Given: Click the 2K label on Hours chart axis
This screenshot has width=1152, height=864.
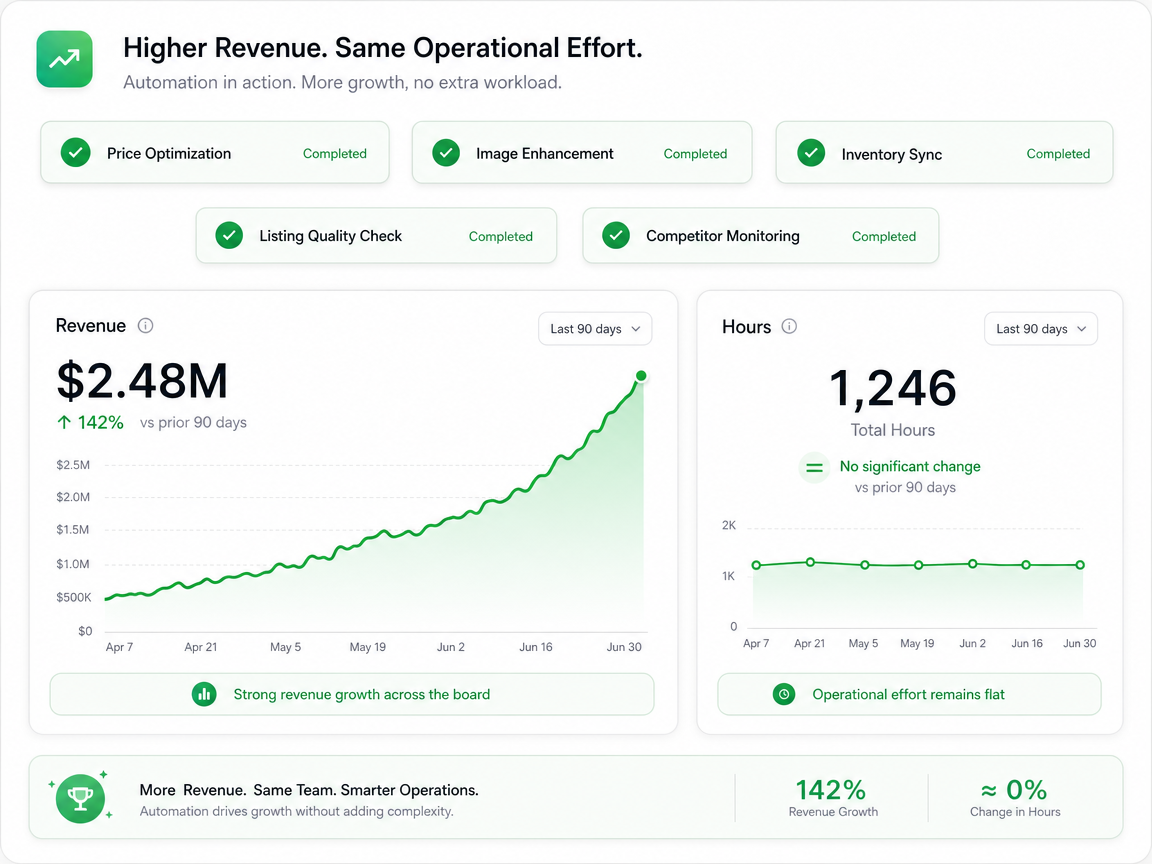Looking at the screenshot, I should (729, 525).
